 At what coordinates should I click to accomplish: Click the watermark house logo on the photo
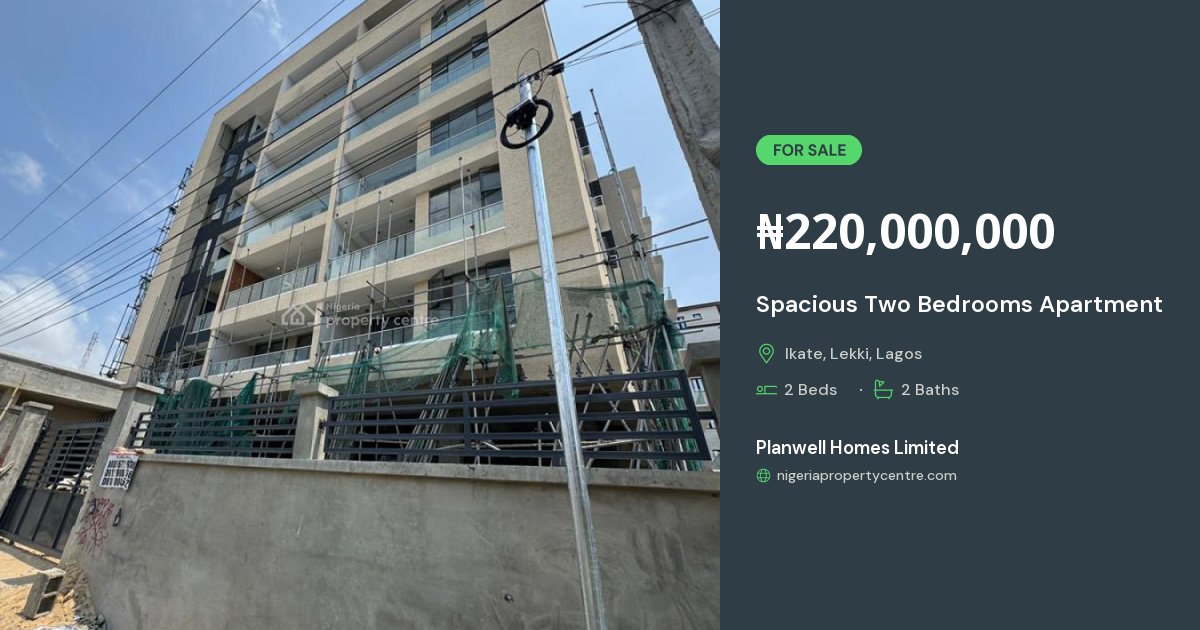pyautogui.click(x=299, y=314)
